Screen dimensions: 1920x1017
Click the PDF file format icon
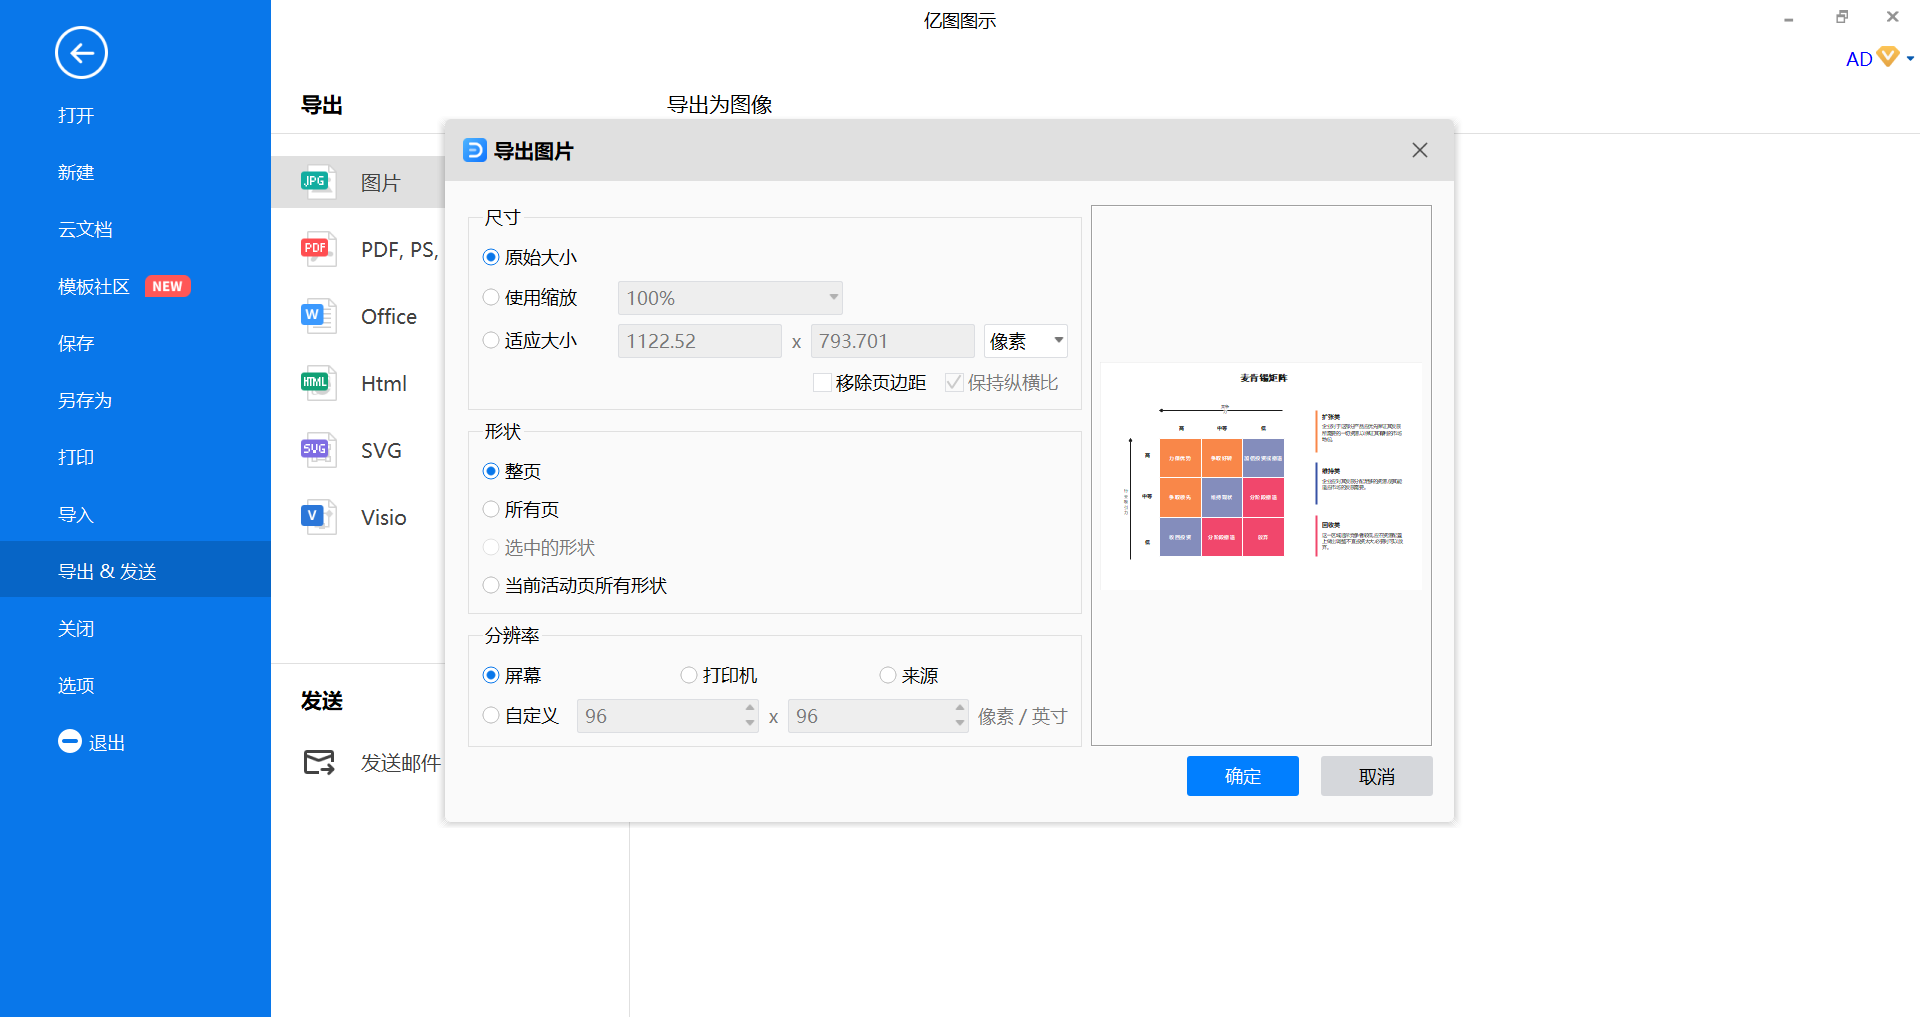click(x=318, y=249)
